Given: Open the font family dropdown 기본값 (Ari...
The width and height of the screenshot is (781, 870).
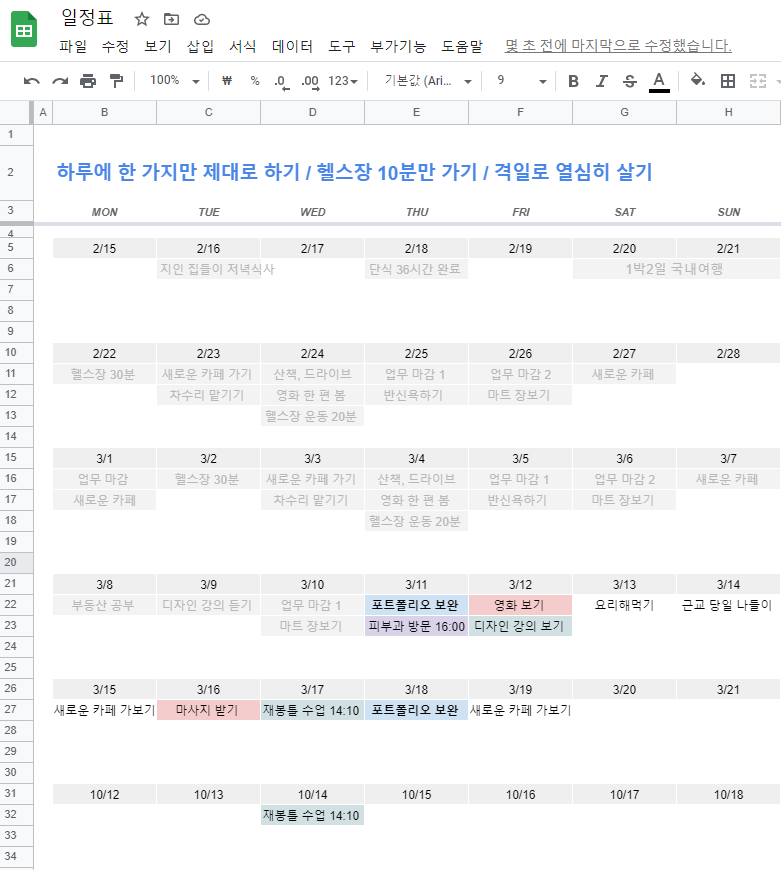Looking at the screenshot, I should click(428, 81).
